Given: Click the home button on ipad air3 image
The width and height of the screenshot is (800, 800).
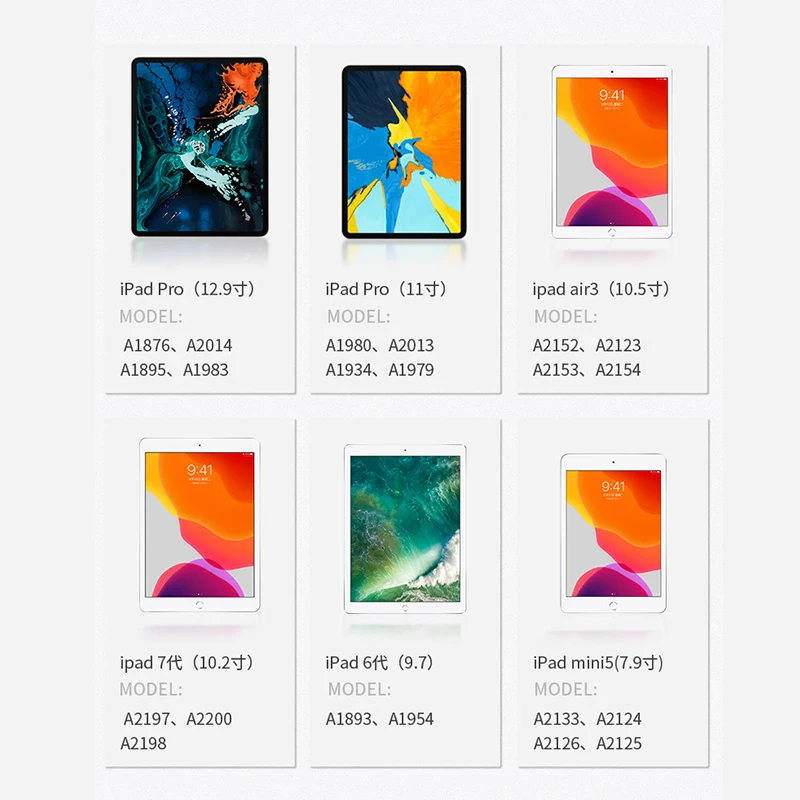Looking at the screenshot, I should 612,232.
